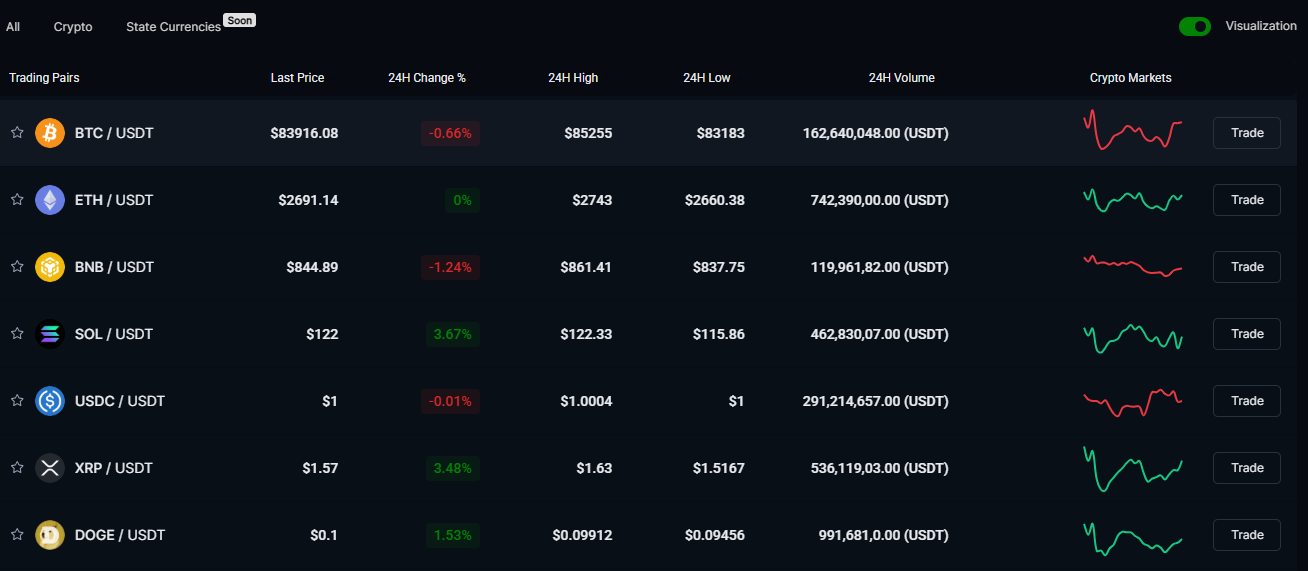View the BNB sparkline chart
Screen dimensions: 1308x571
tap(1133, 266)
